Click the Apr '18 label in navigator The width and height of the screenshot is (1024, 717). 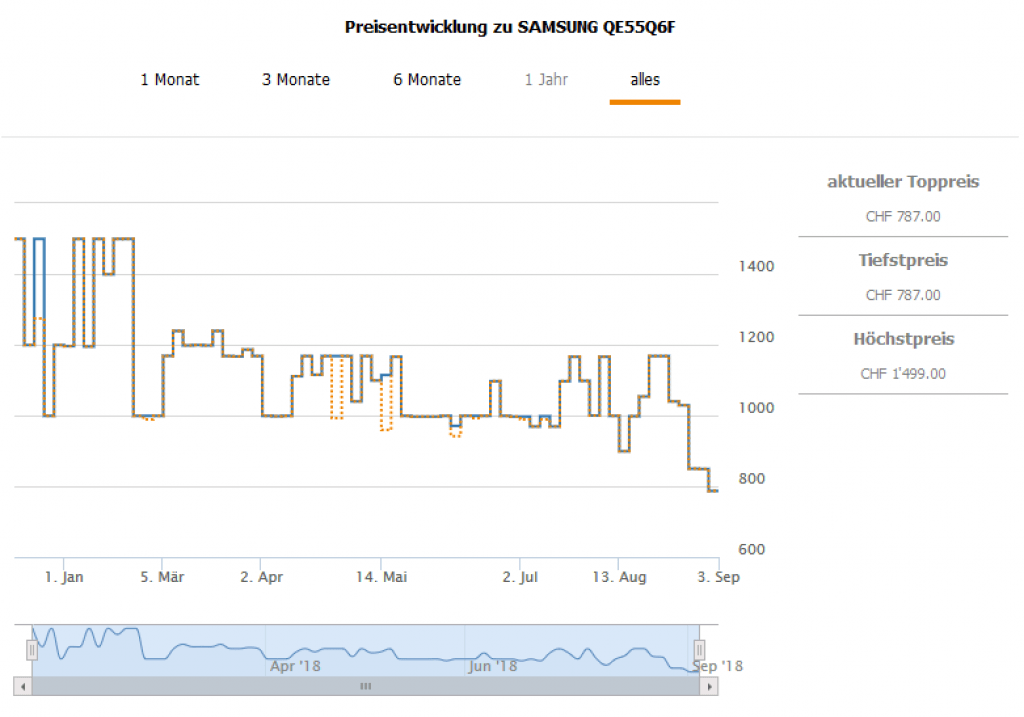tap(295, 666)
